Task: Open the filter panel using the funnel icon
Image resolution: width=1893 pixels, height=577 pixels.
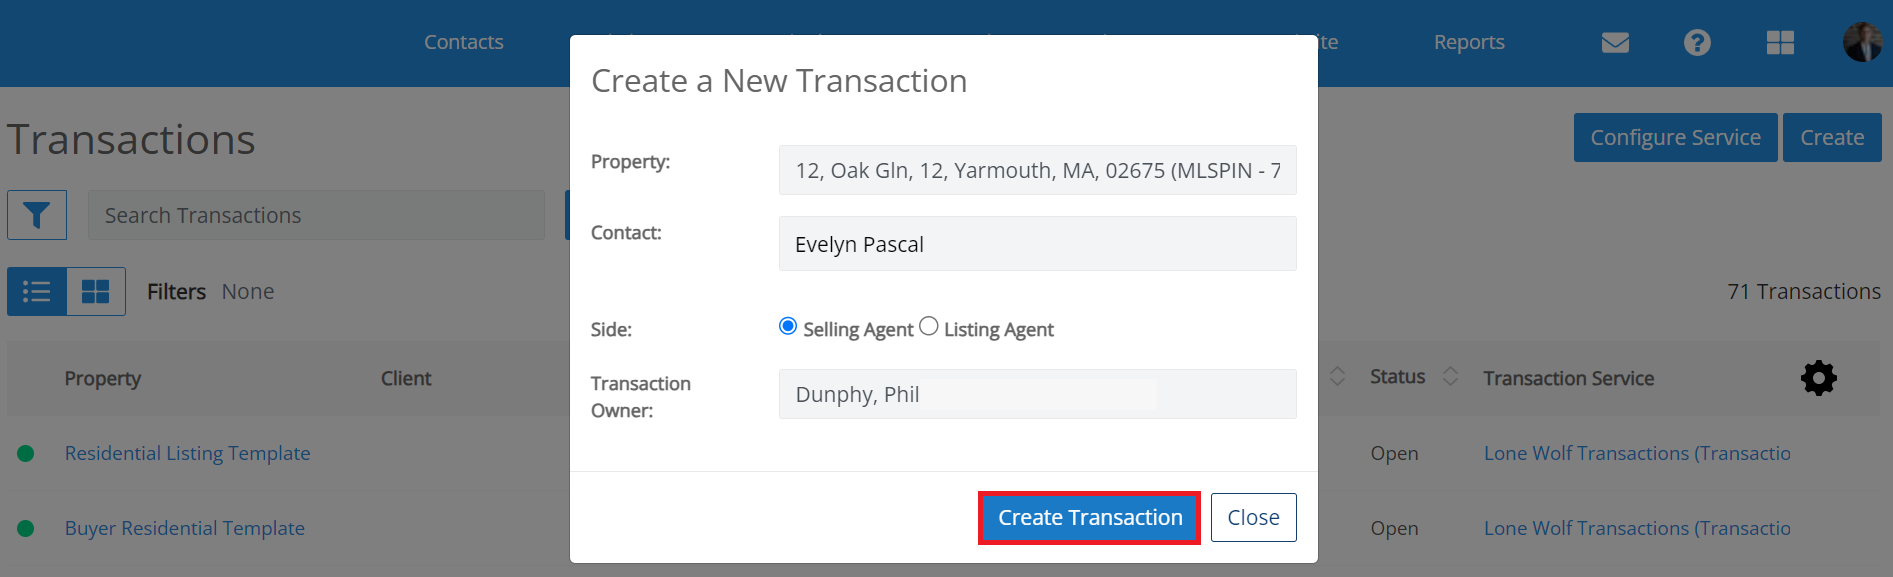Action: point(36,214)
